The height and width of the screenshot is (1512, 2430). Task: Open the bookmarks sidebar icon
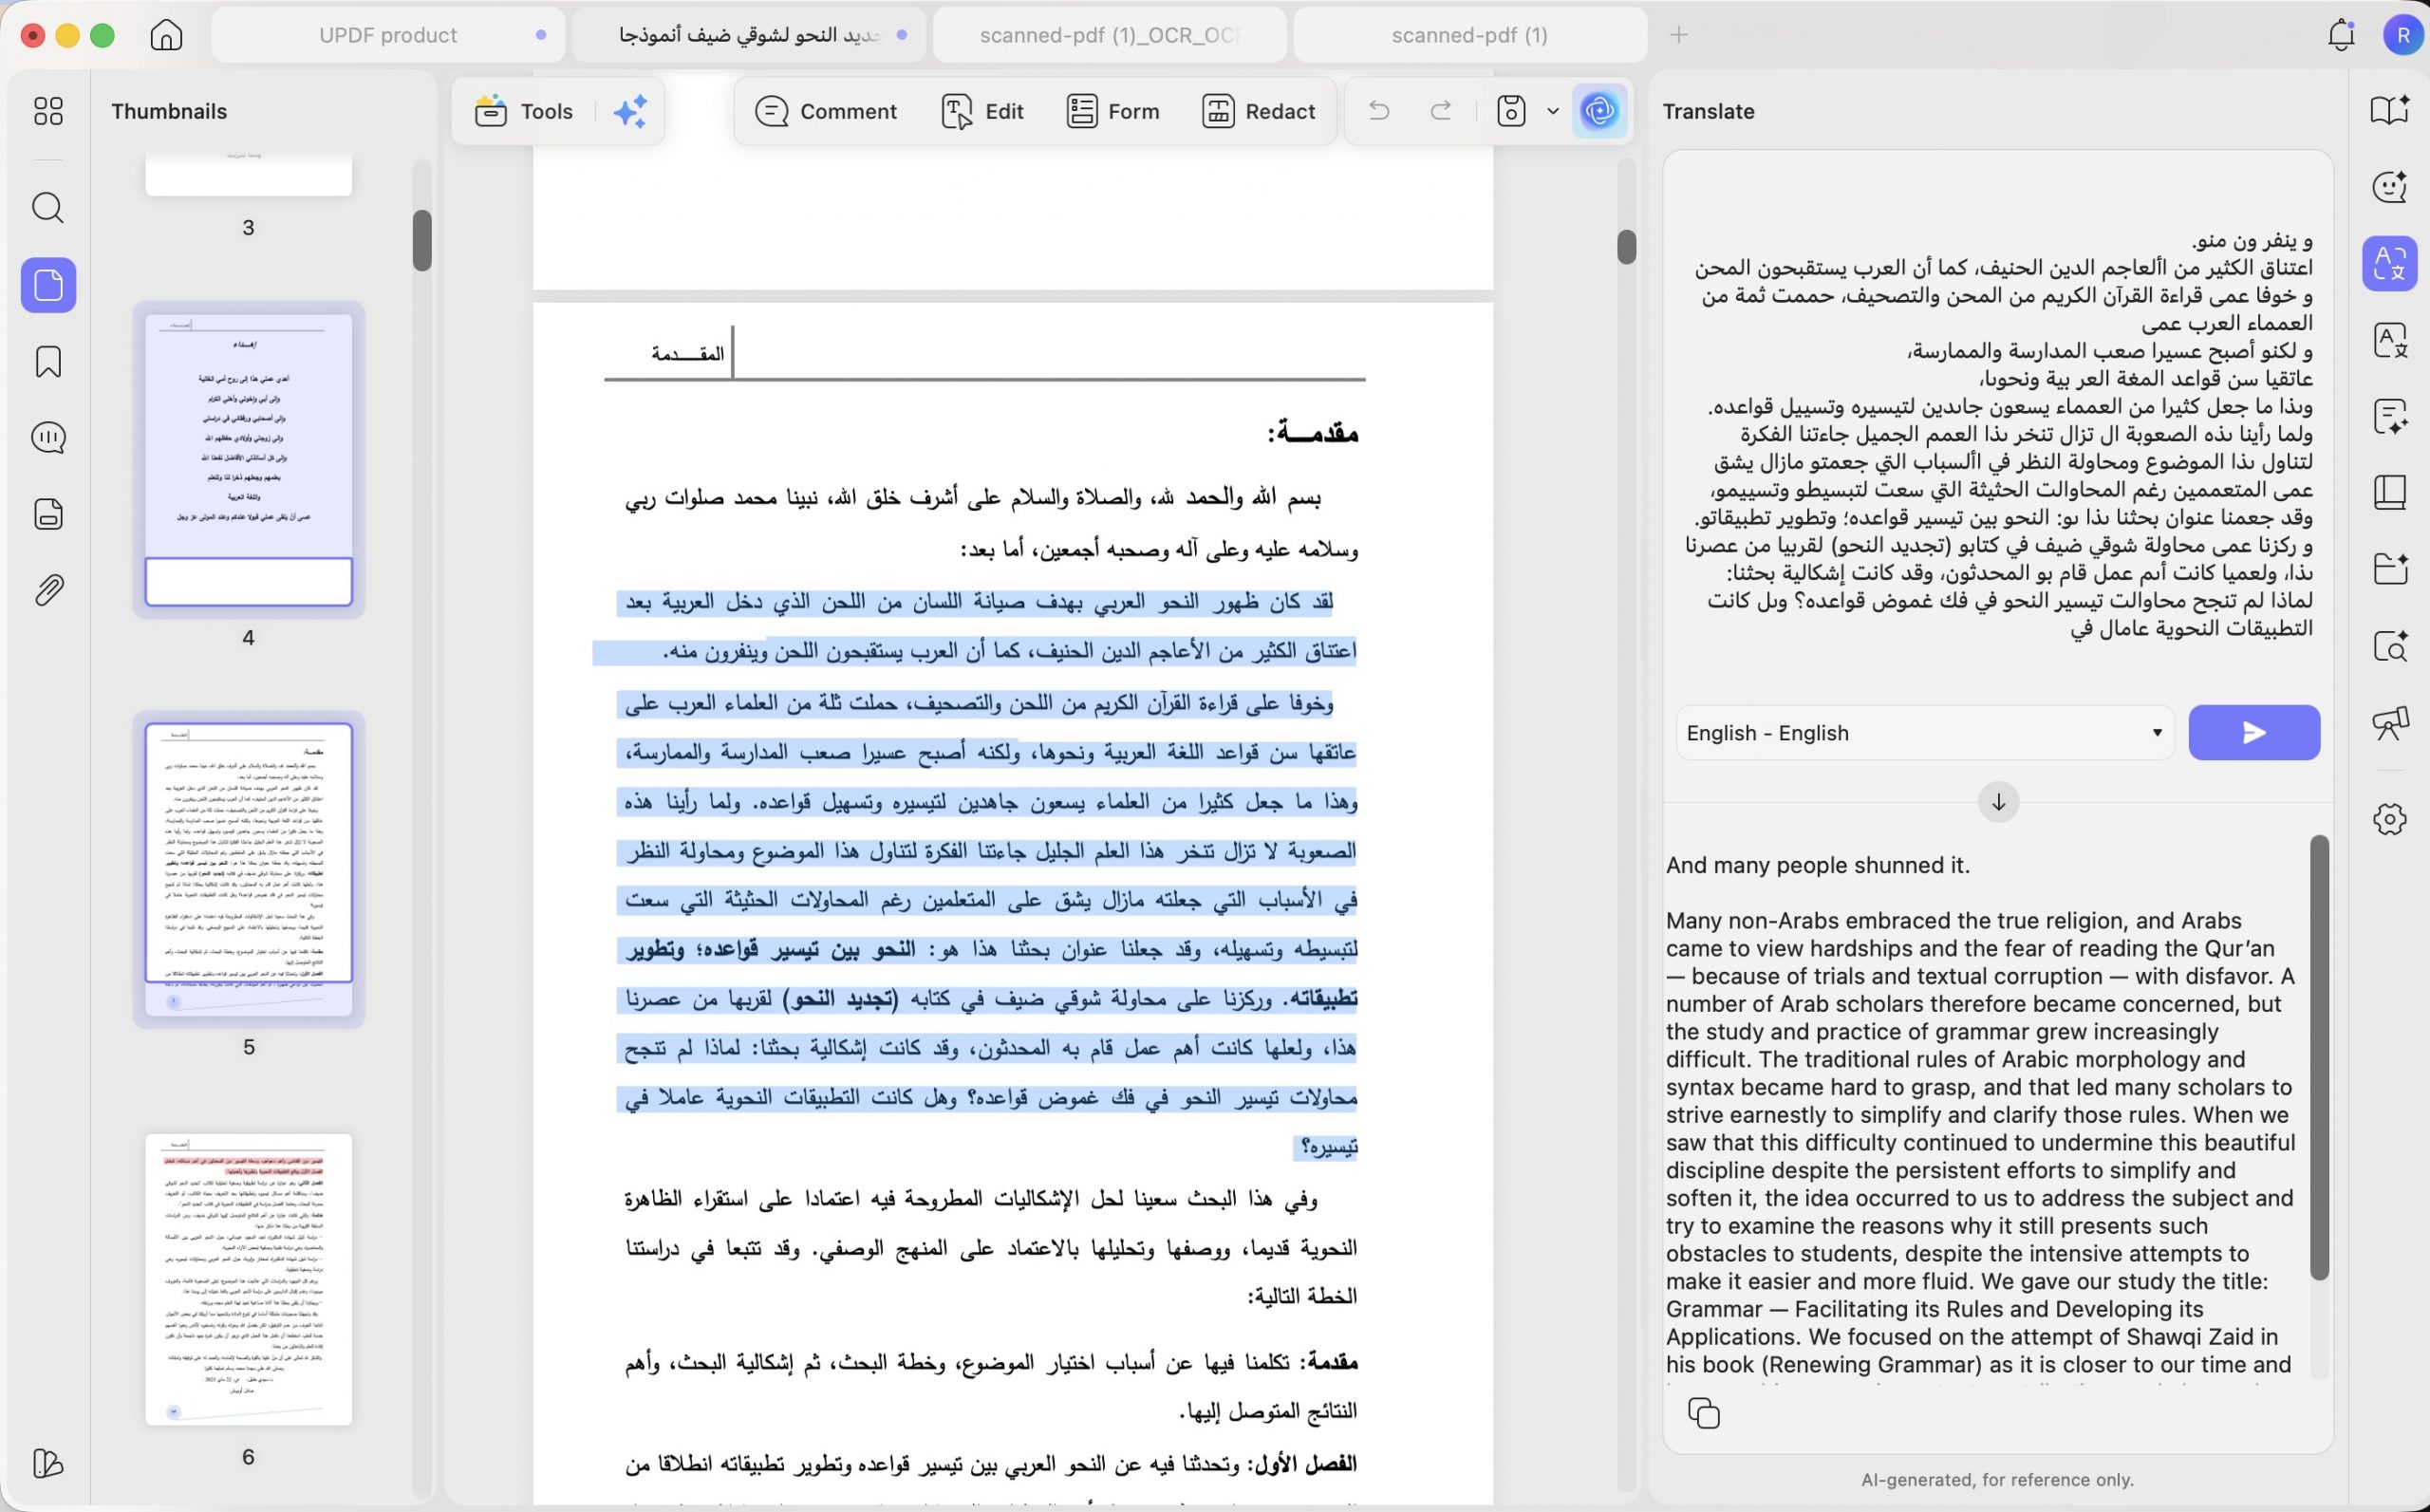click(x=48, y=362)
